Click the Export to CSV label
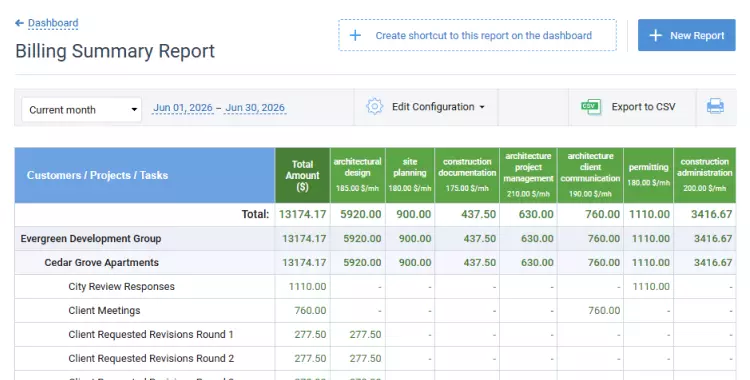This screenshot has width=750, height=380. (643, 107)
